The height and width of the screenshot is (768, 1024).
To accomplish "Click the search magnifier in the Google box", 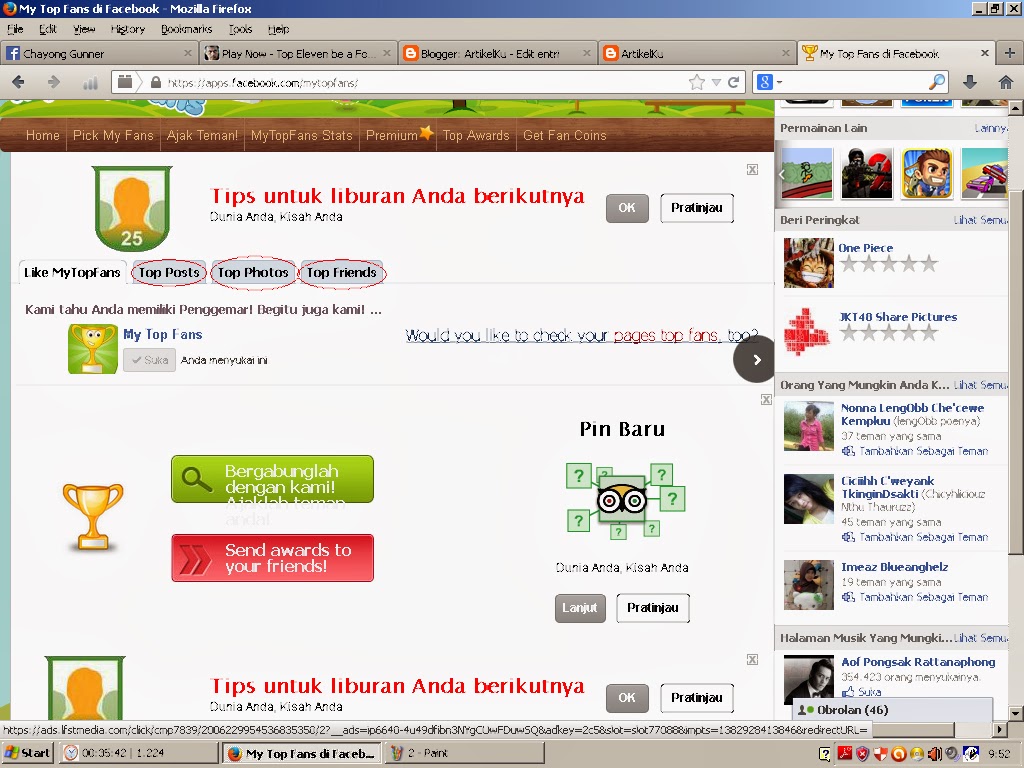I will [937, 82].
